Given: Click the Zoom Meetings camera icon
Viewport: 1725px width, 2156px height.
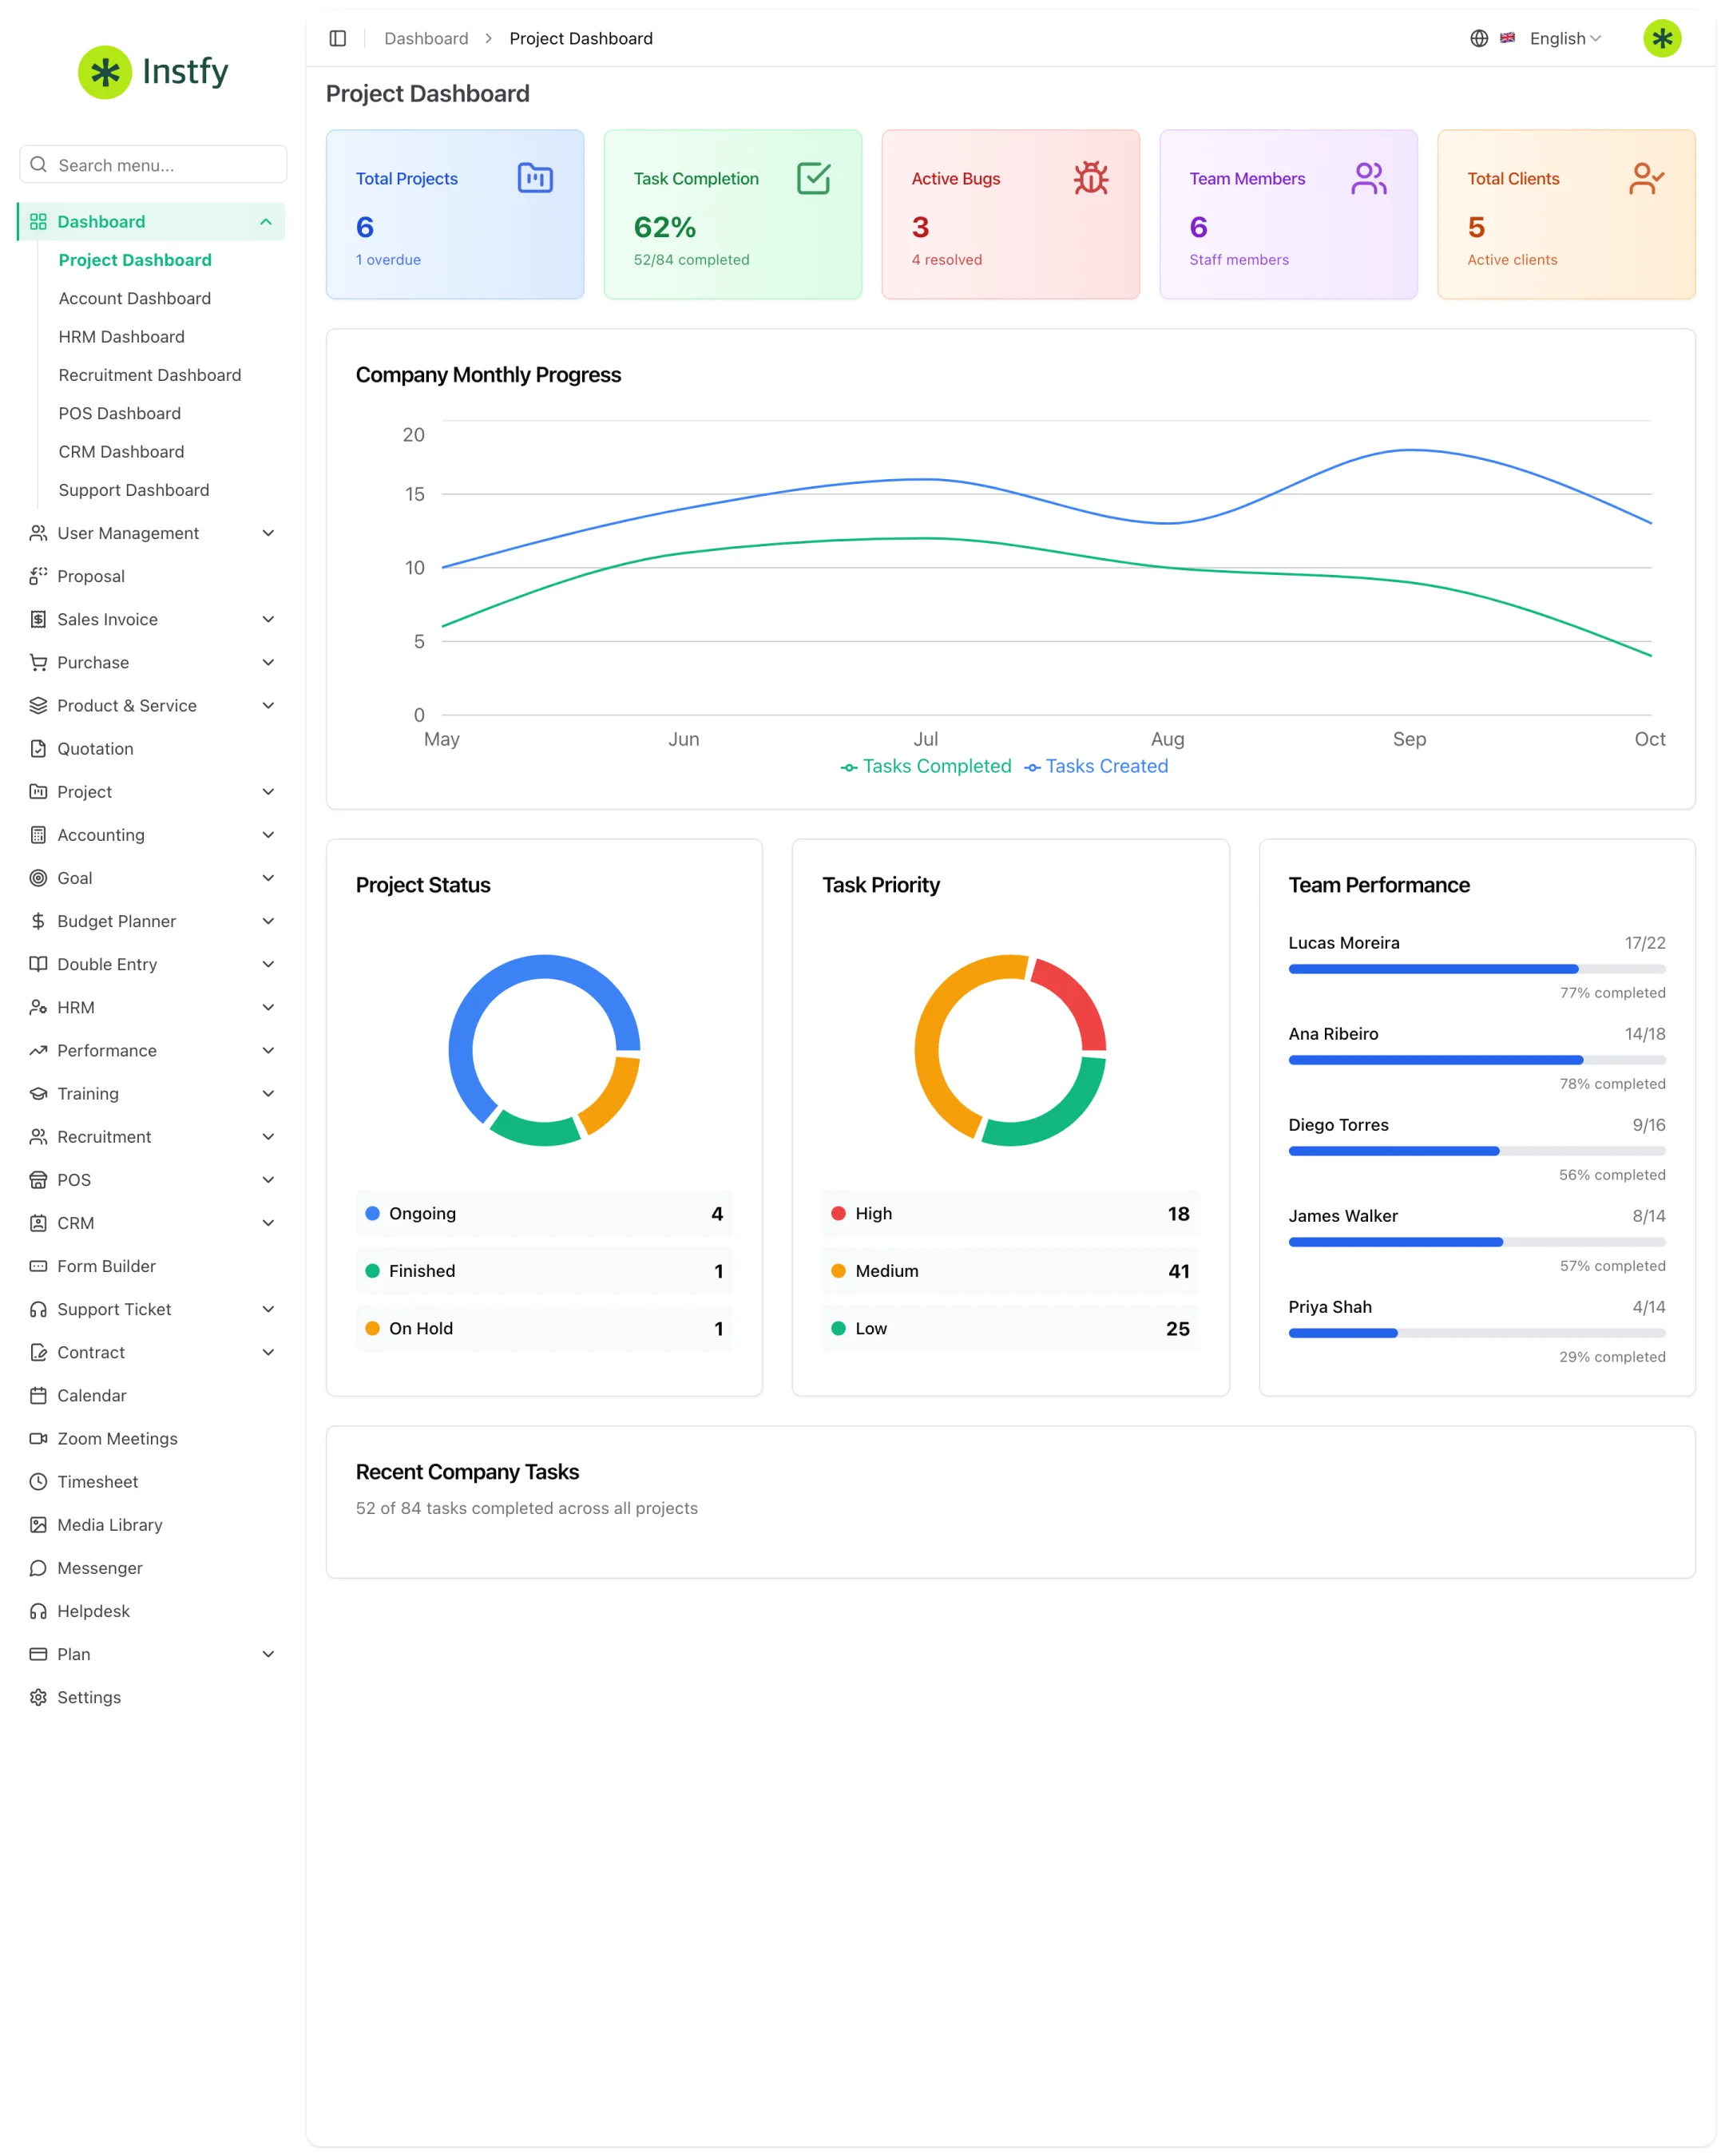Looking at the screenshot, I should click(38, 1438).
